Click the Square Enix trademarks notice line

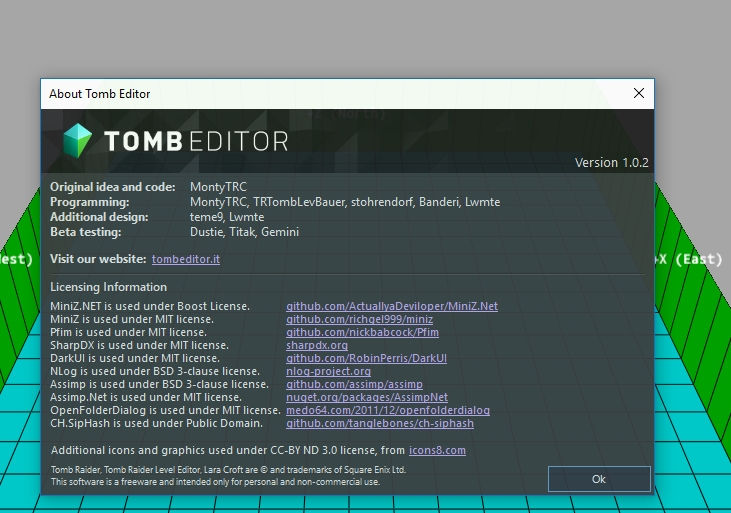pyautogui.click(x=228, y=470)
